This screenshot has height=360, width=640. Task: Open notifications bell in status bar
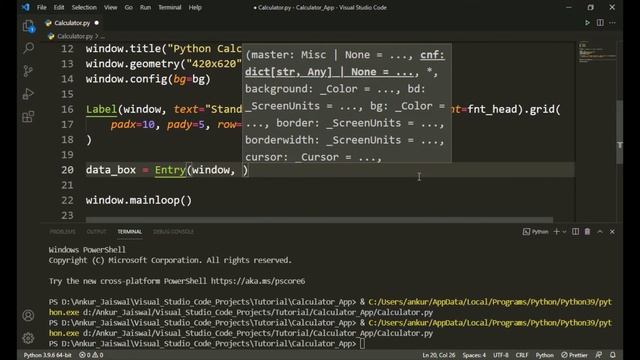tap(613, 355)
